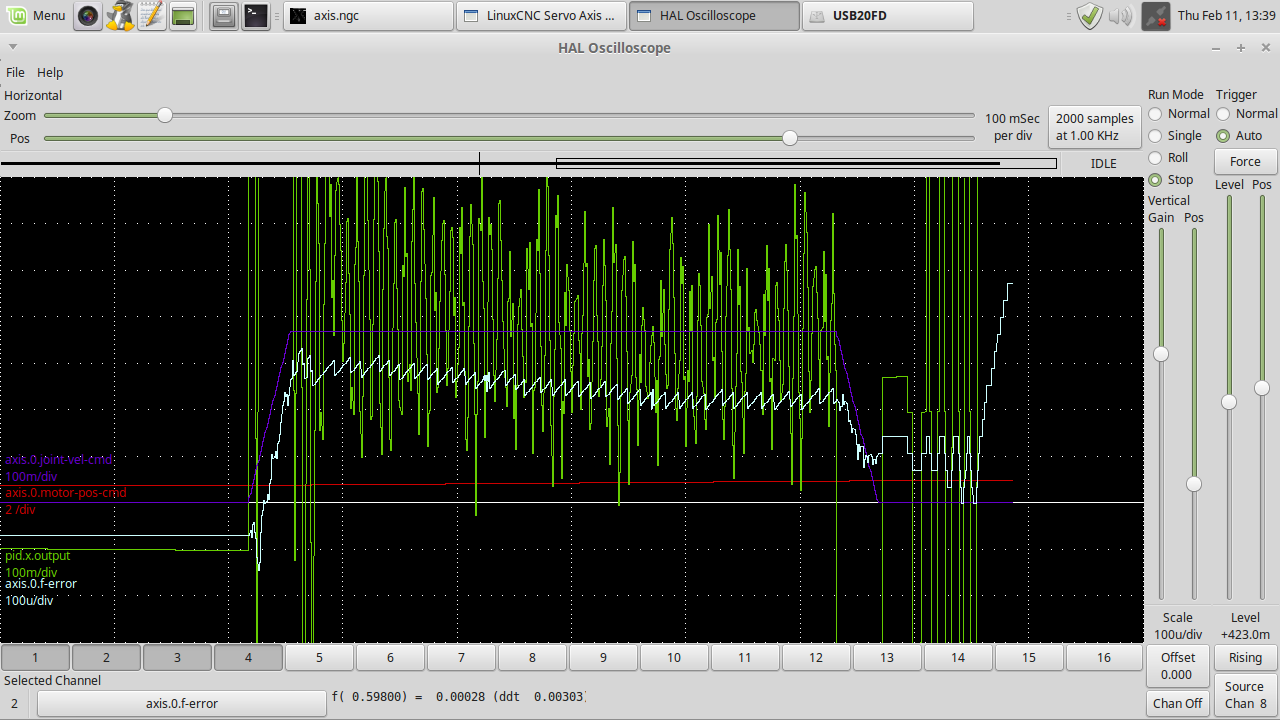Select channel 11 button
Screen dimensions: 1280x720
point(745,657)
